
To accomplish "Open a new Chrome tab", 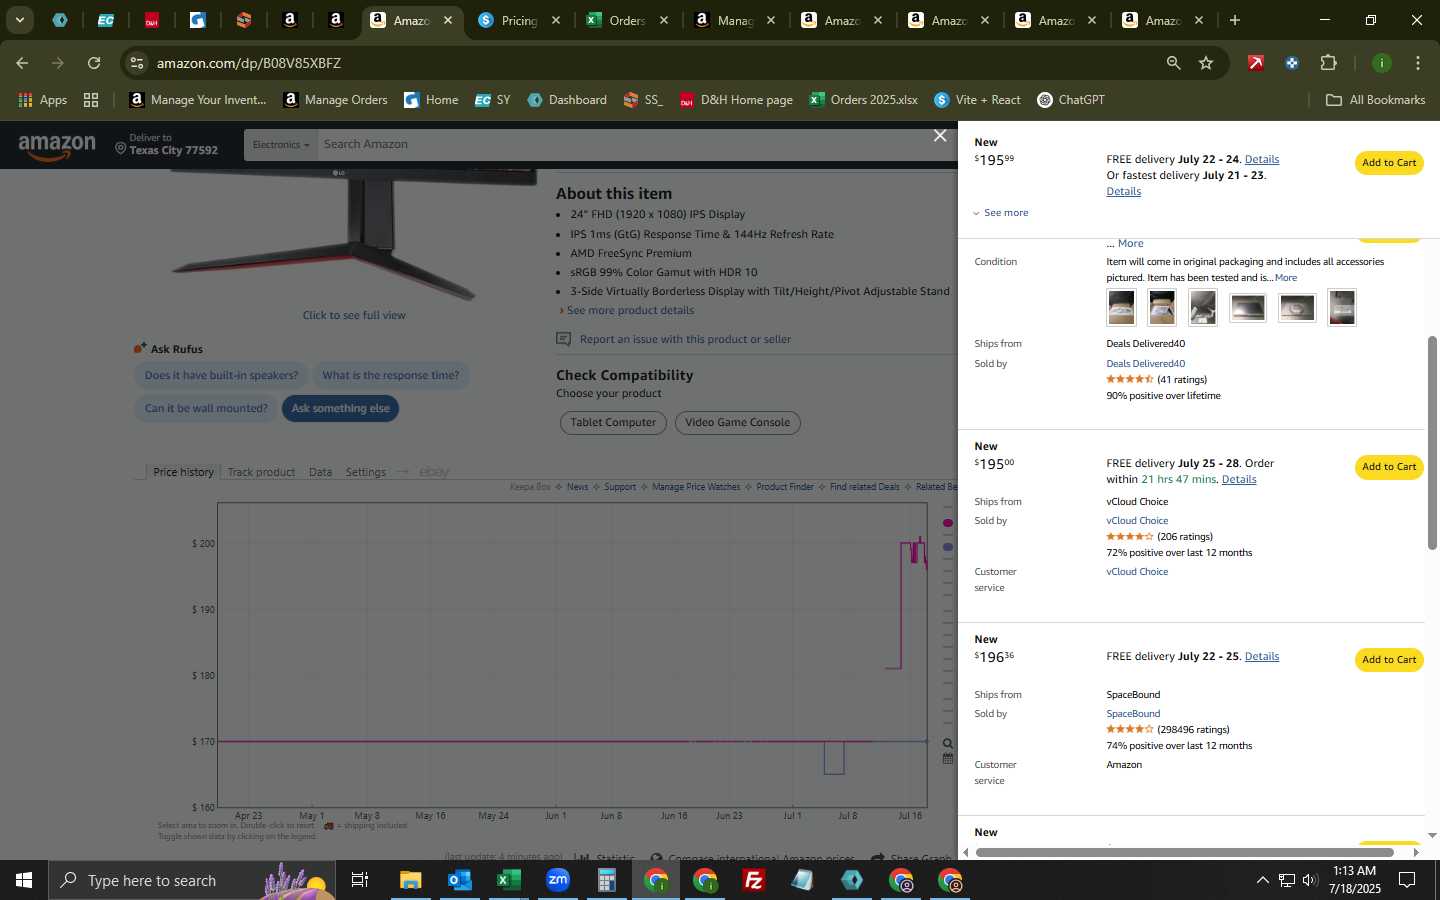I will (x=1234, y=20).
